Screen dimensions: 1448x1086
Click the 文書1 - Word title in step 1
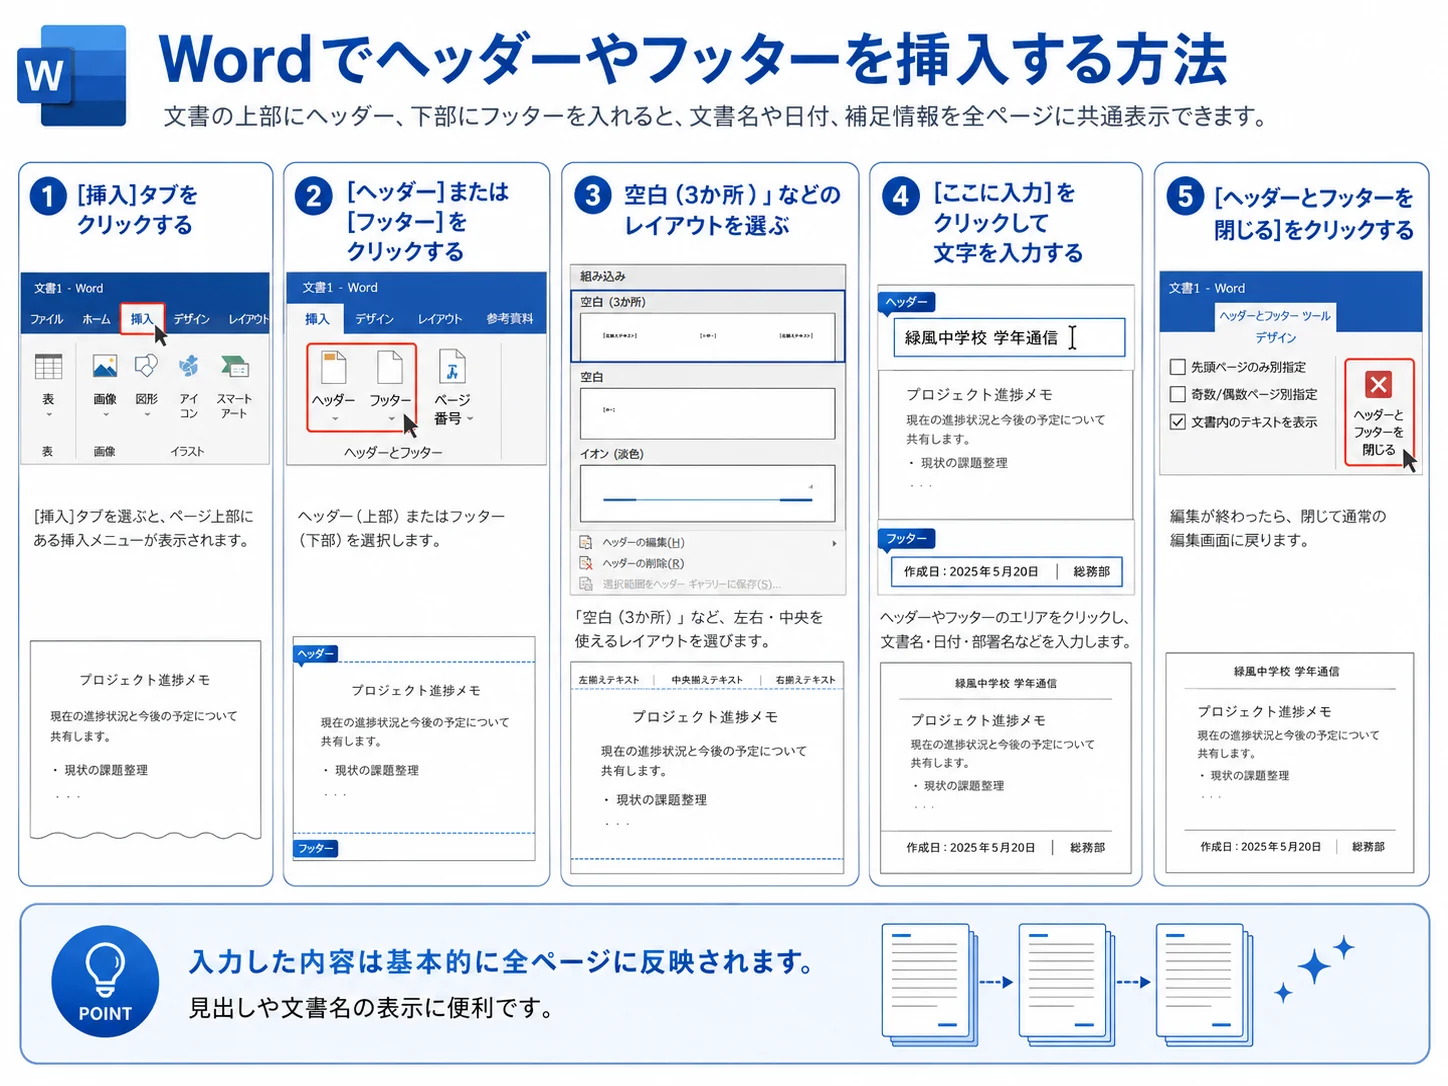[68, 288]
